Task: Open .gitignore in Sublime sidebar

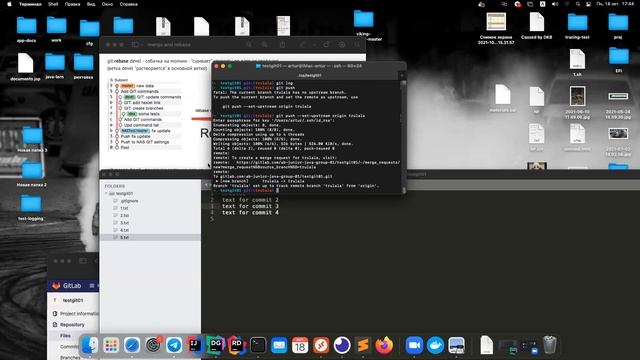Action: pos(129,201)
